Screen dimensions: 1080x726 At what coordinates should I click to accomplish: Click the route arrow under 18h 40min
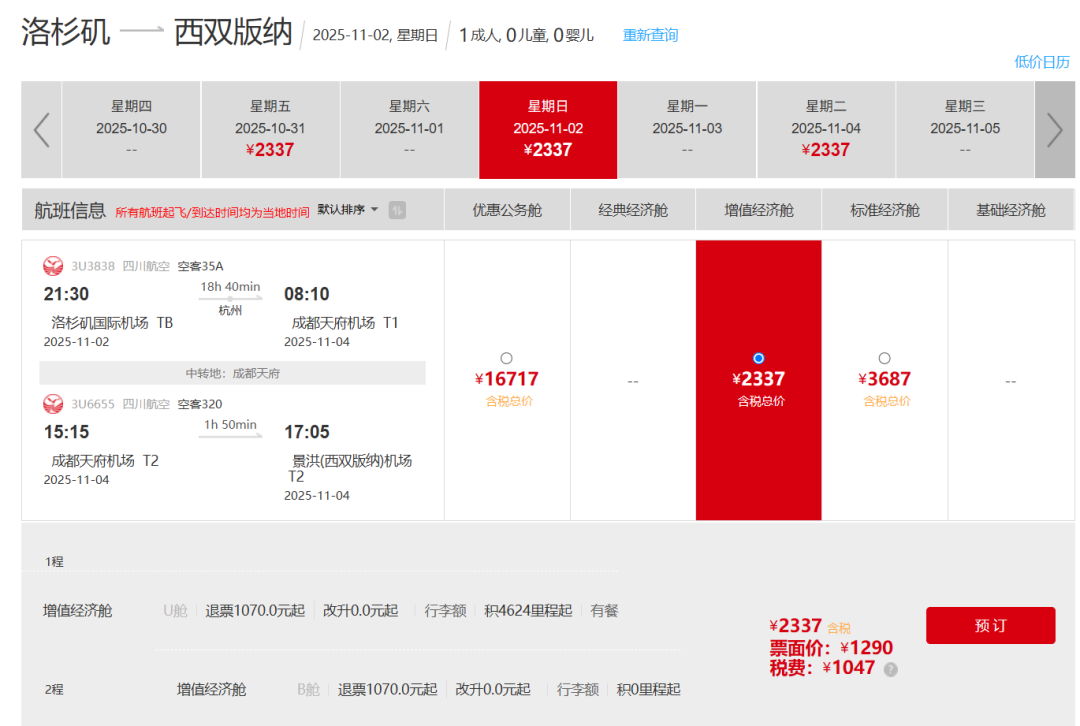click(x=230, y=299)
